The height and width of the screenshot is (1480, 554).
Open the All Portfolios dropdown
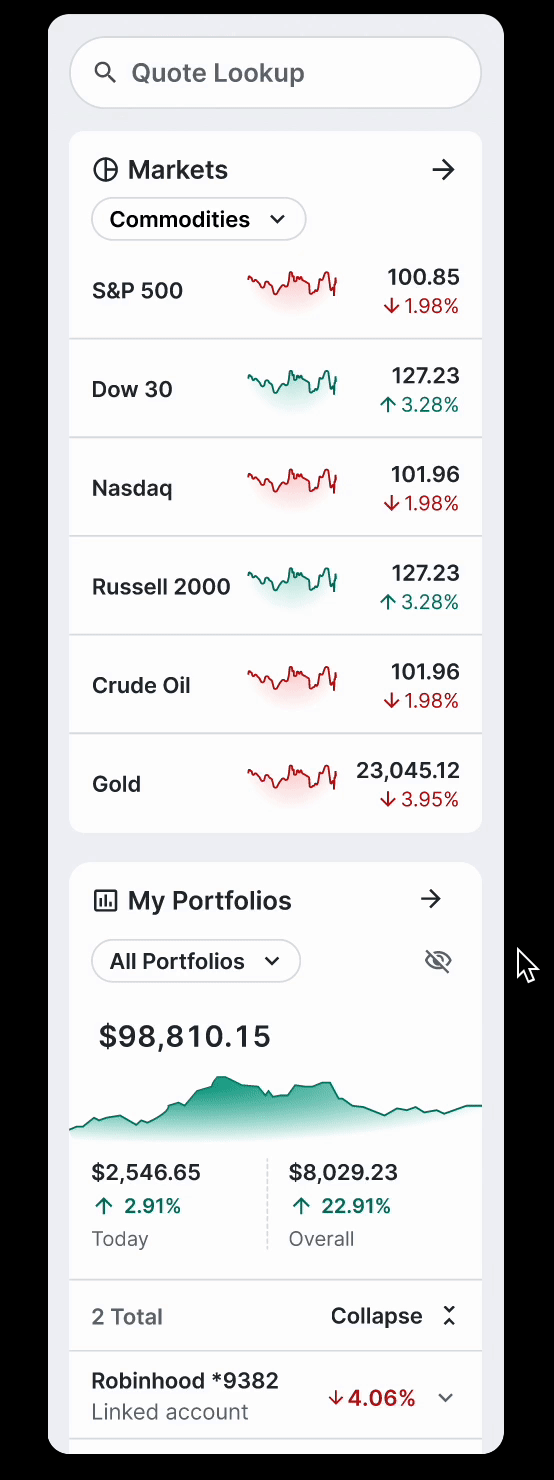196,961
